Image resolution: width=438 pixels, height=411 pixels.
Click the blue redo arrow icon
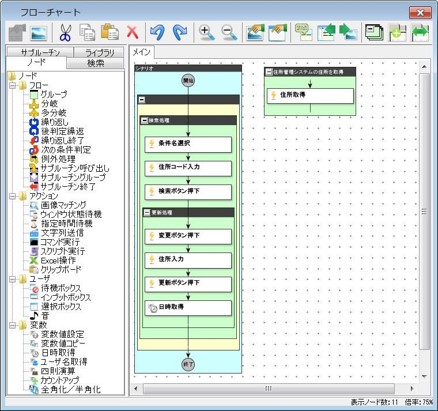click(180, 33)
